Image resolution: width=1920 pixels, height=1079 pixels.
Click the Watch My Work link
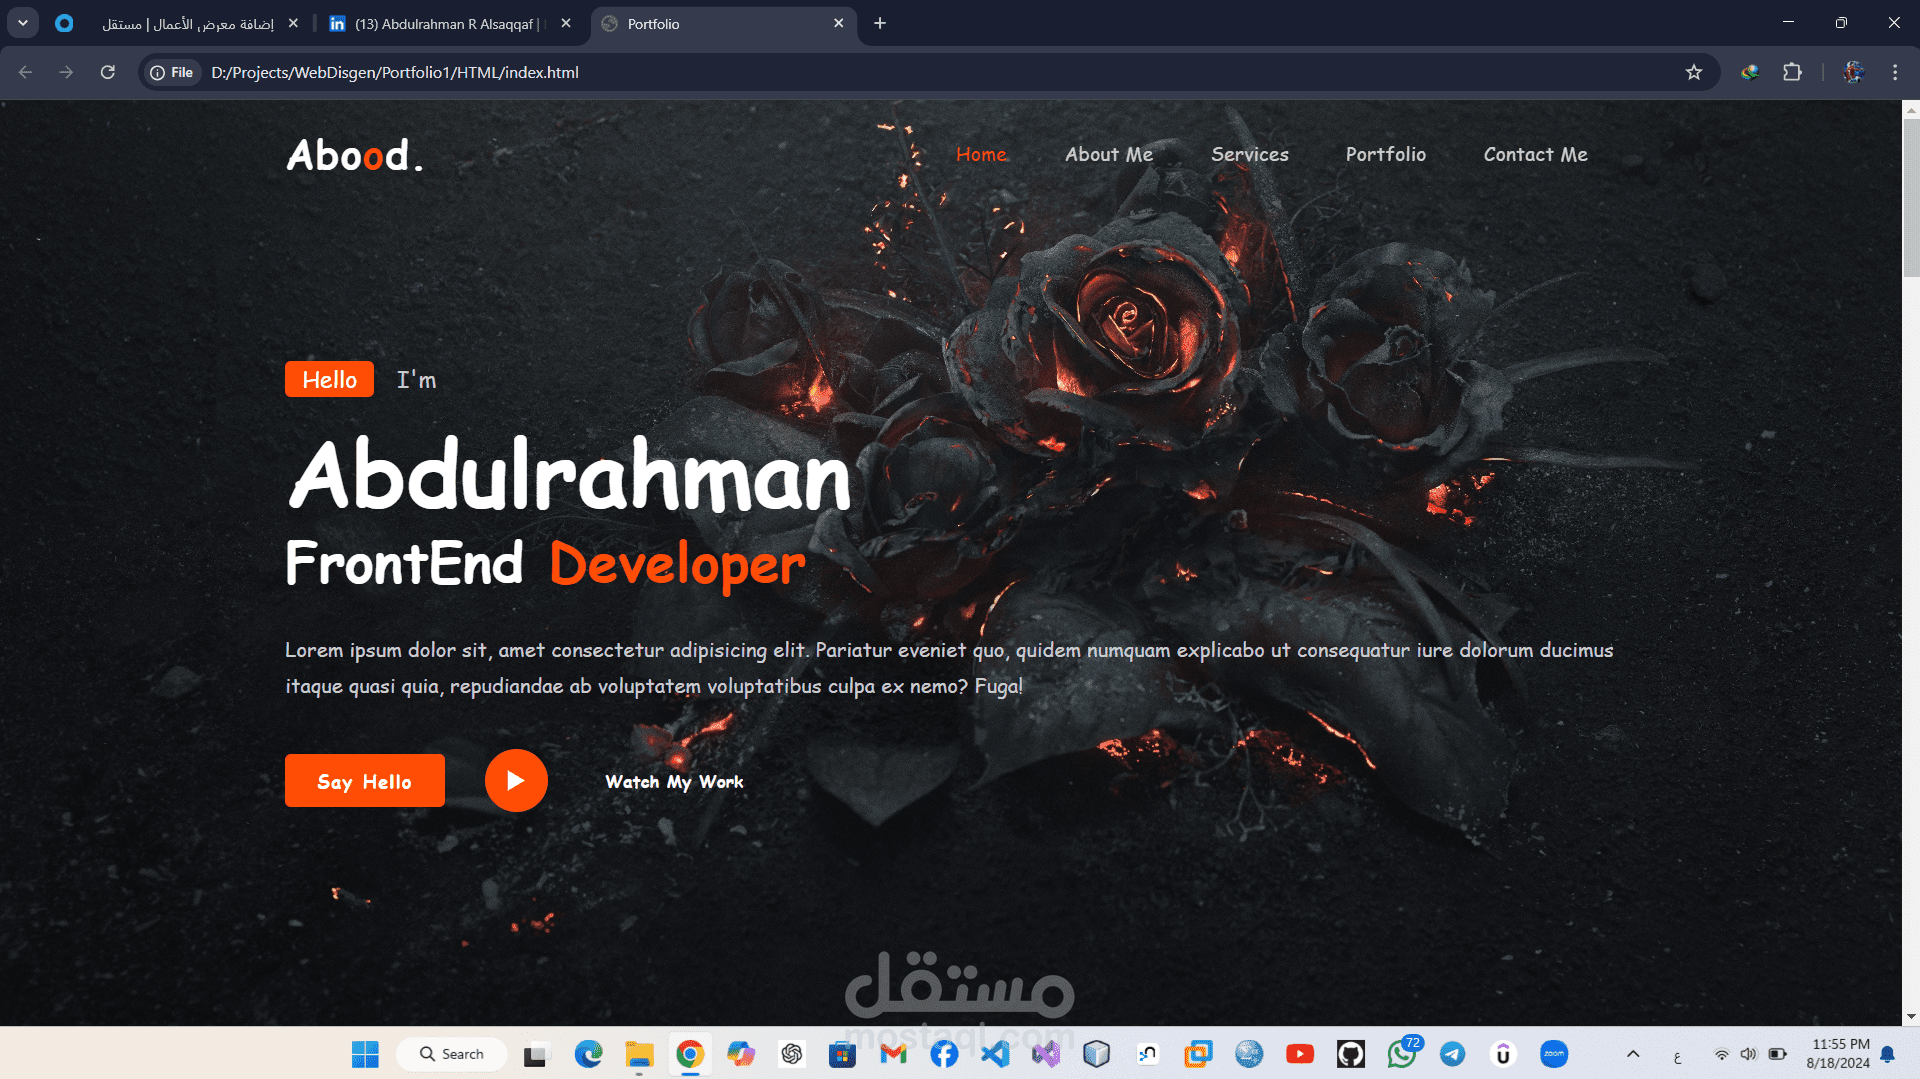coord(674,782)
